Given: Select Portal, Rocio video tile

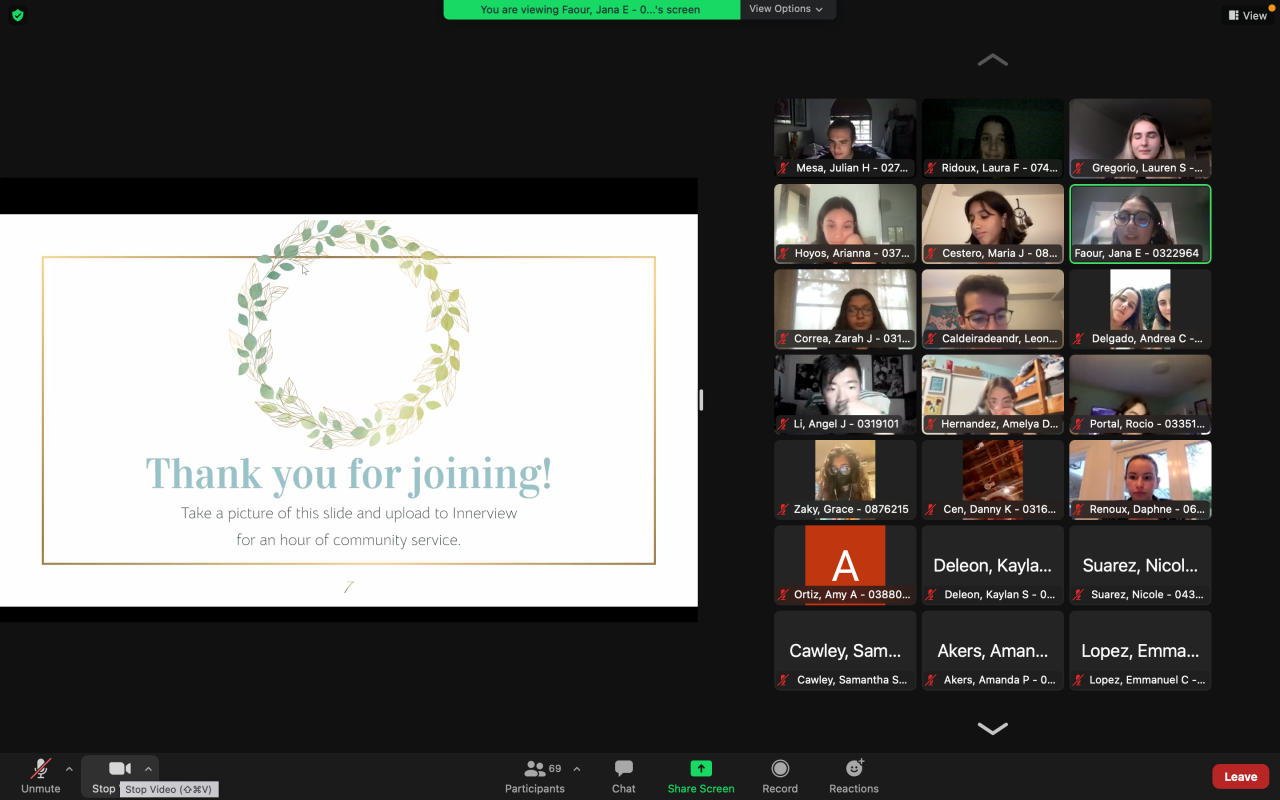Looking at the screenshot, I should [x=1140, y=394].
